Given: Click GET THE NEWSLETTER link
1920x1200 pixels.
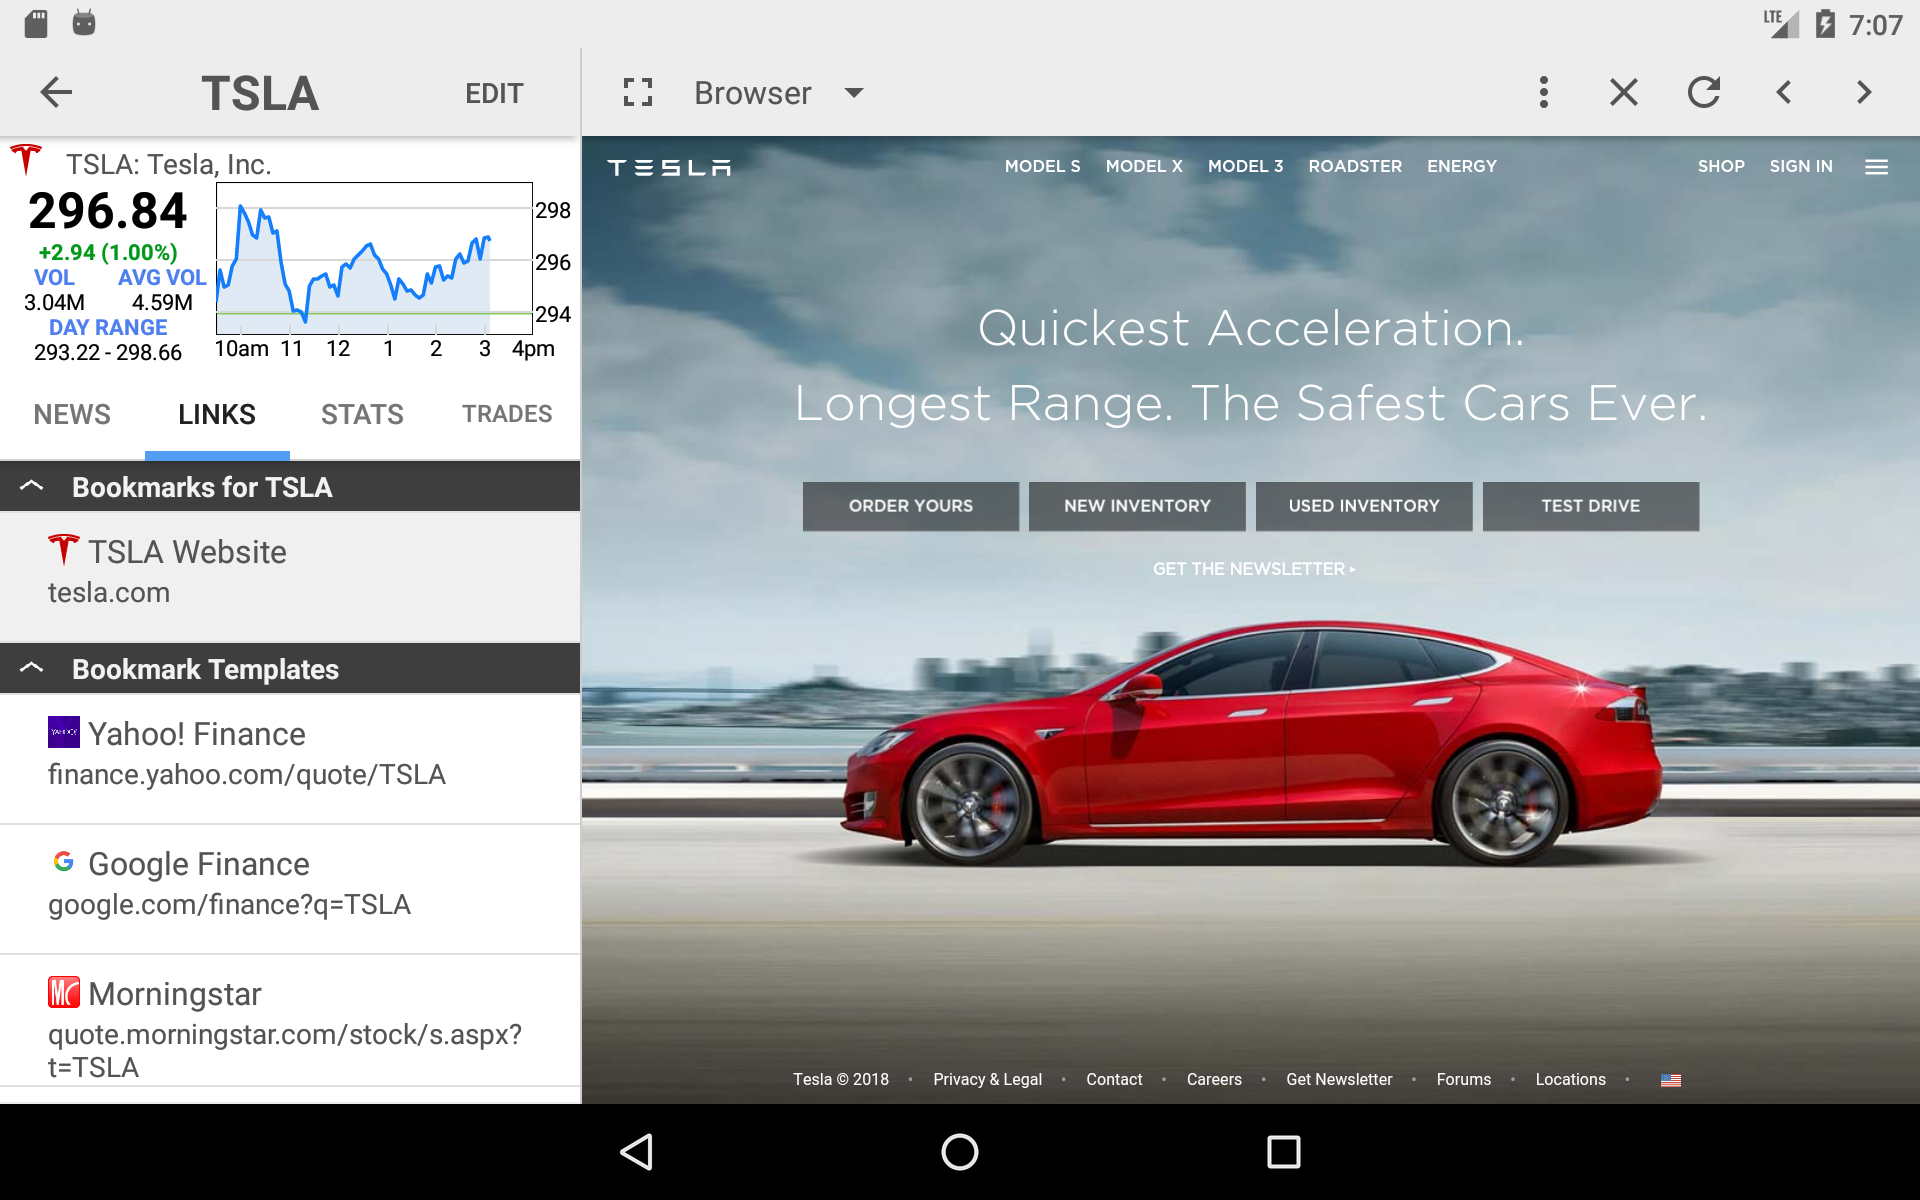Looking at the screenshot, I should (x=1254, y=569).
